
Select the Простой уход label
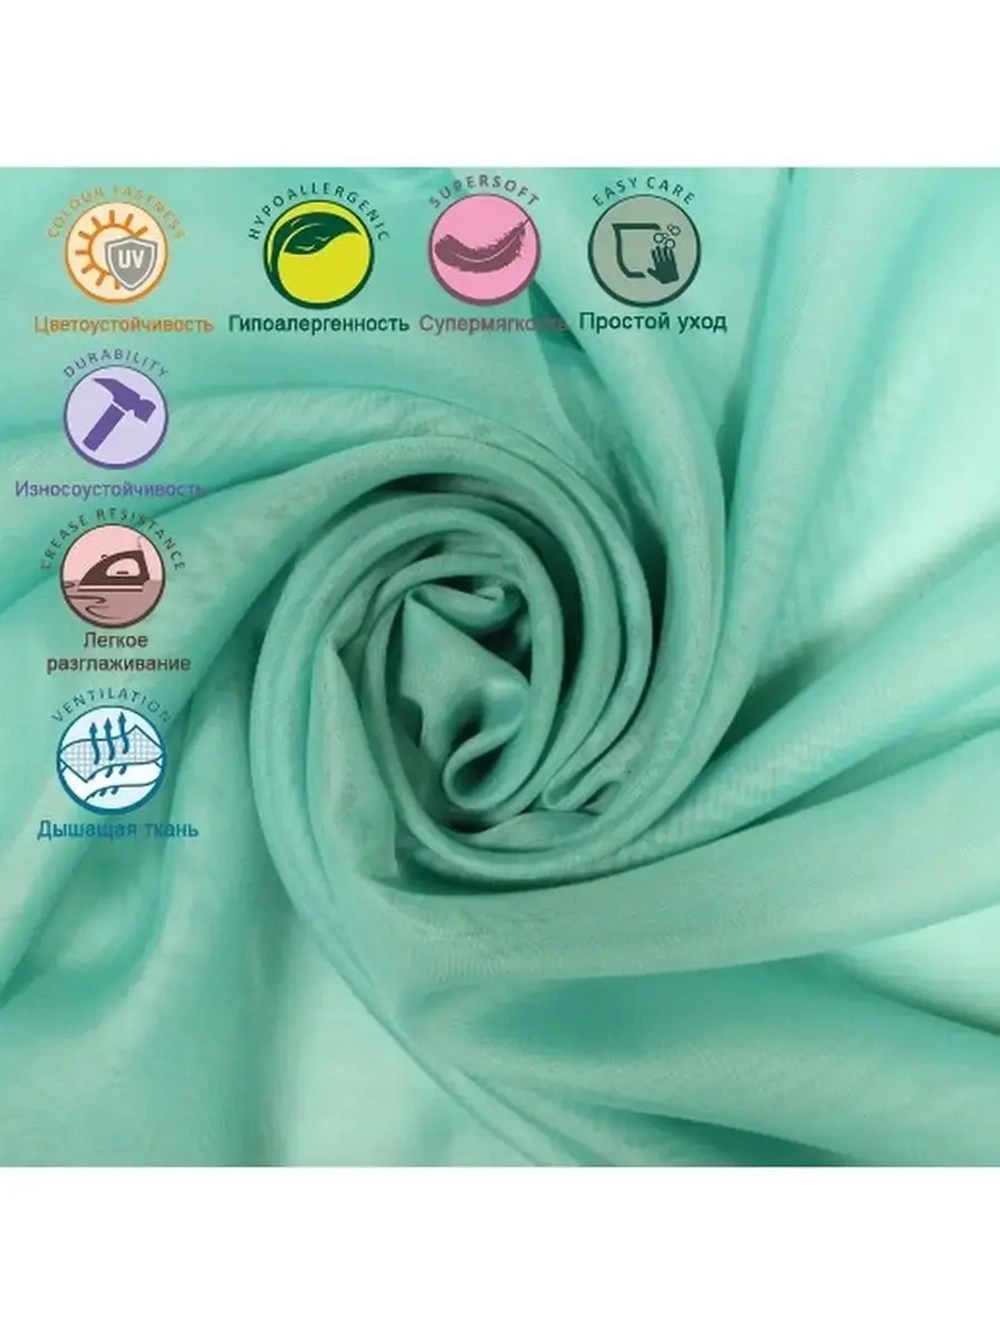point(652,322)
